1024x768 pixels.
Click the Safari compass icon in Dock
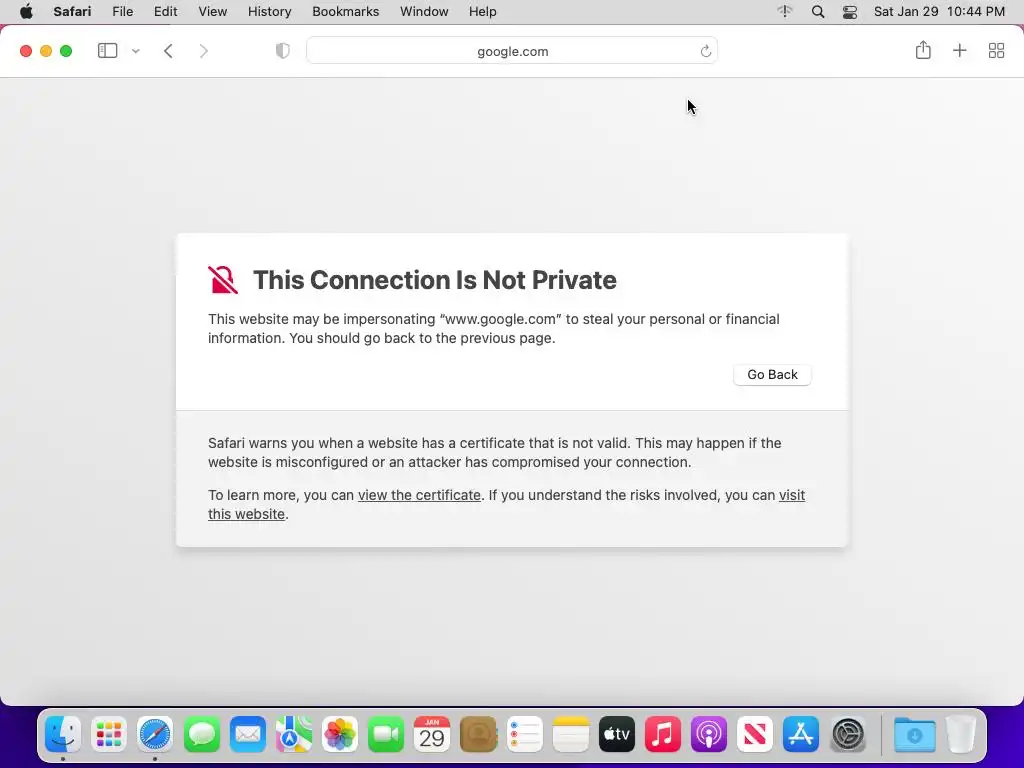click(x=155, y=734)
